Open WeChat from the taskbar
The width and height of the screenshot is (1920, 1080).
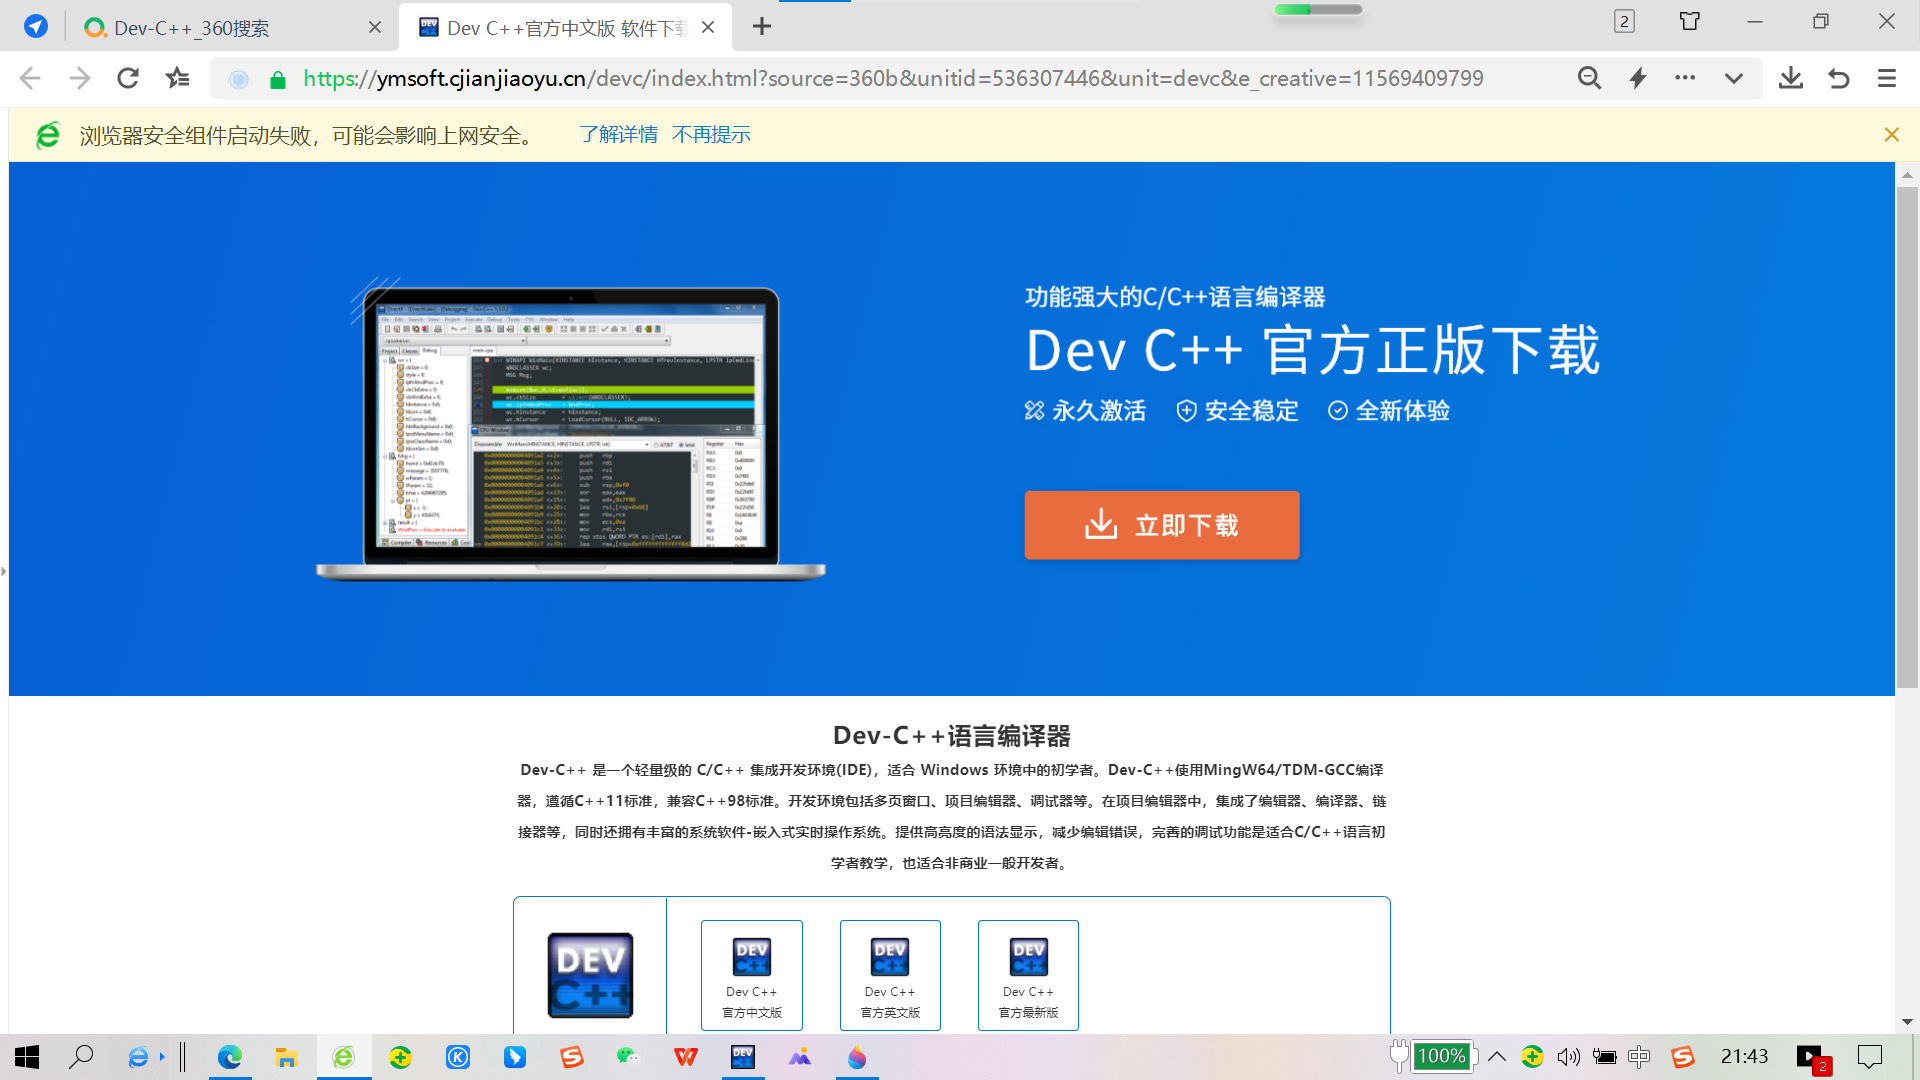click(x=628, y=1057)
